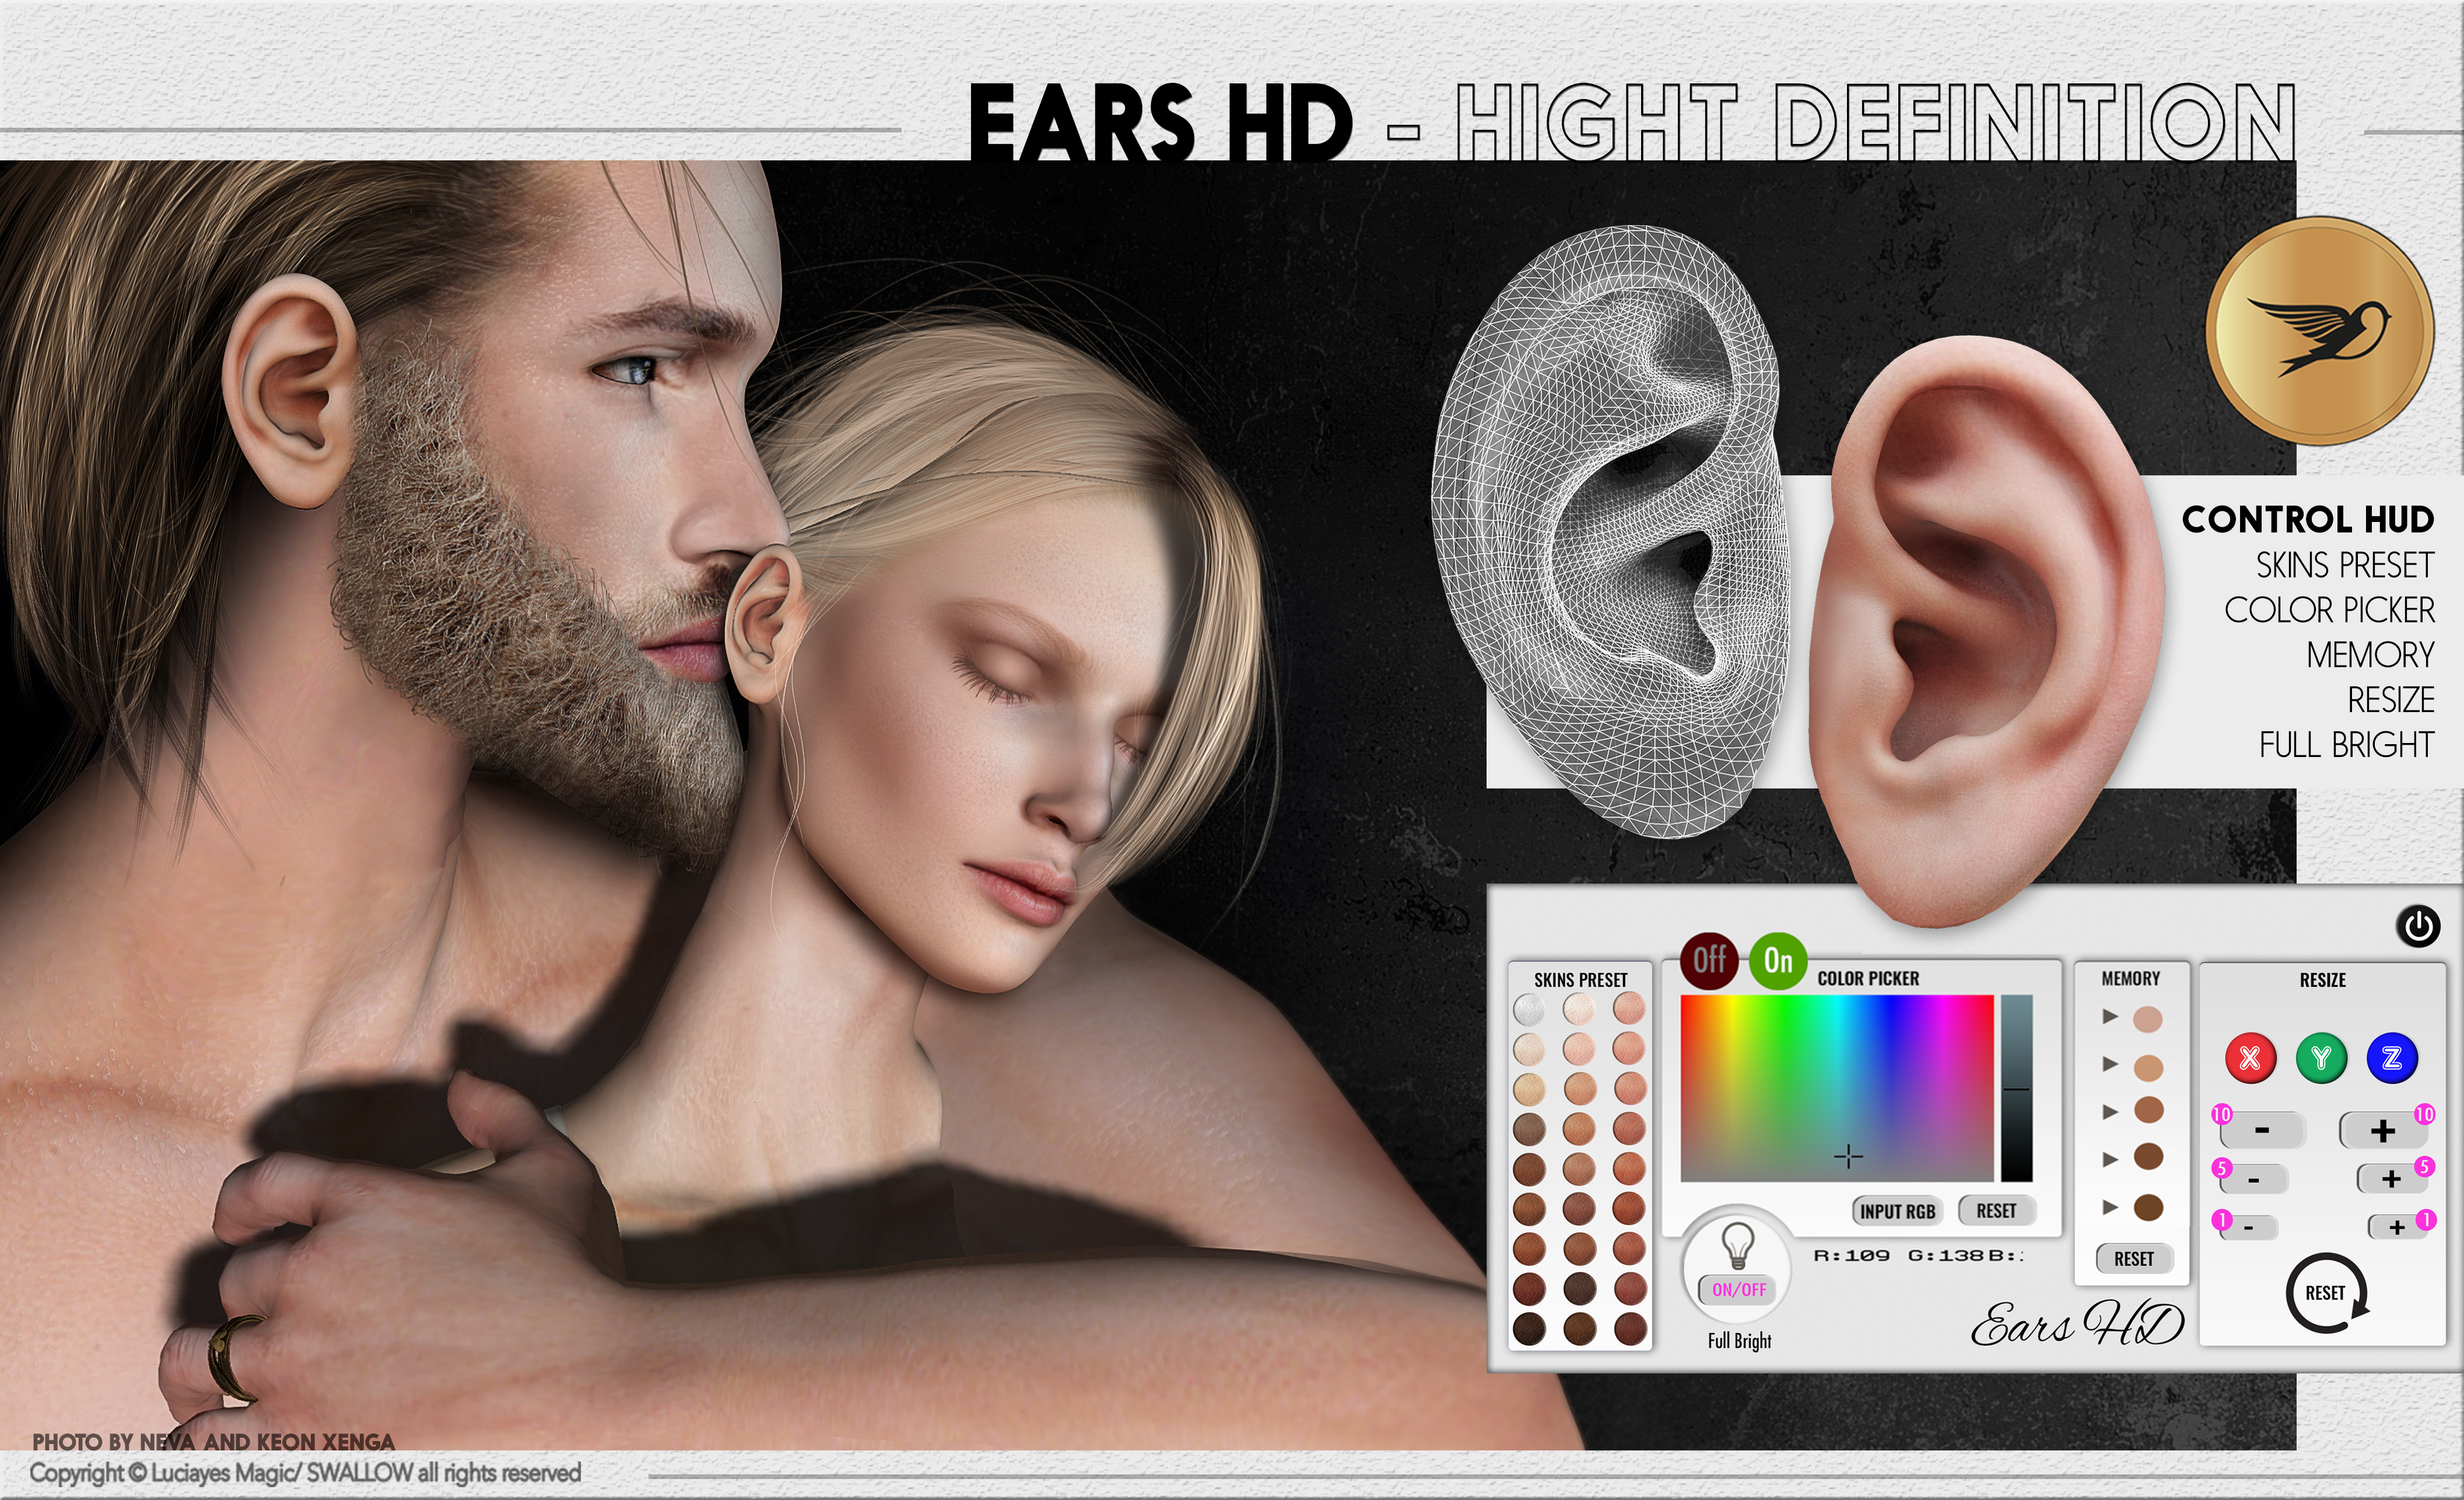Decrease size by 5 with minus button
The image size is (2464, 1500).
2253,1180
